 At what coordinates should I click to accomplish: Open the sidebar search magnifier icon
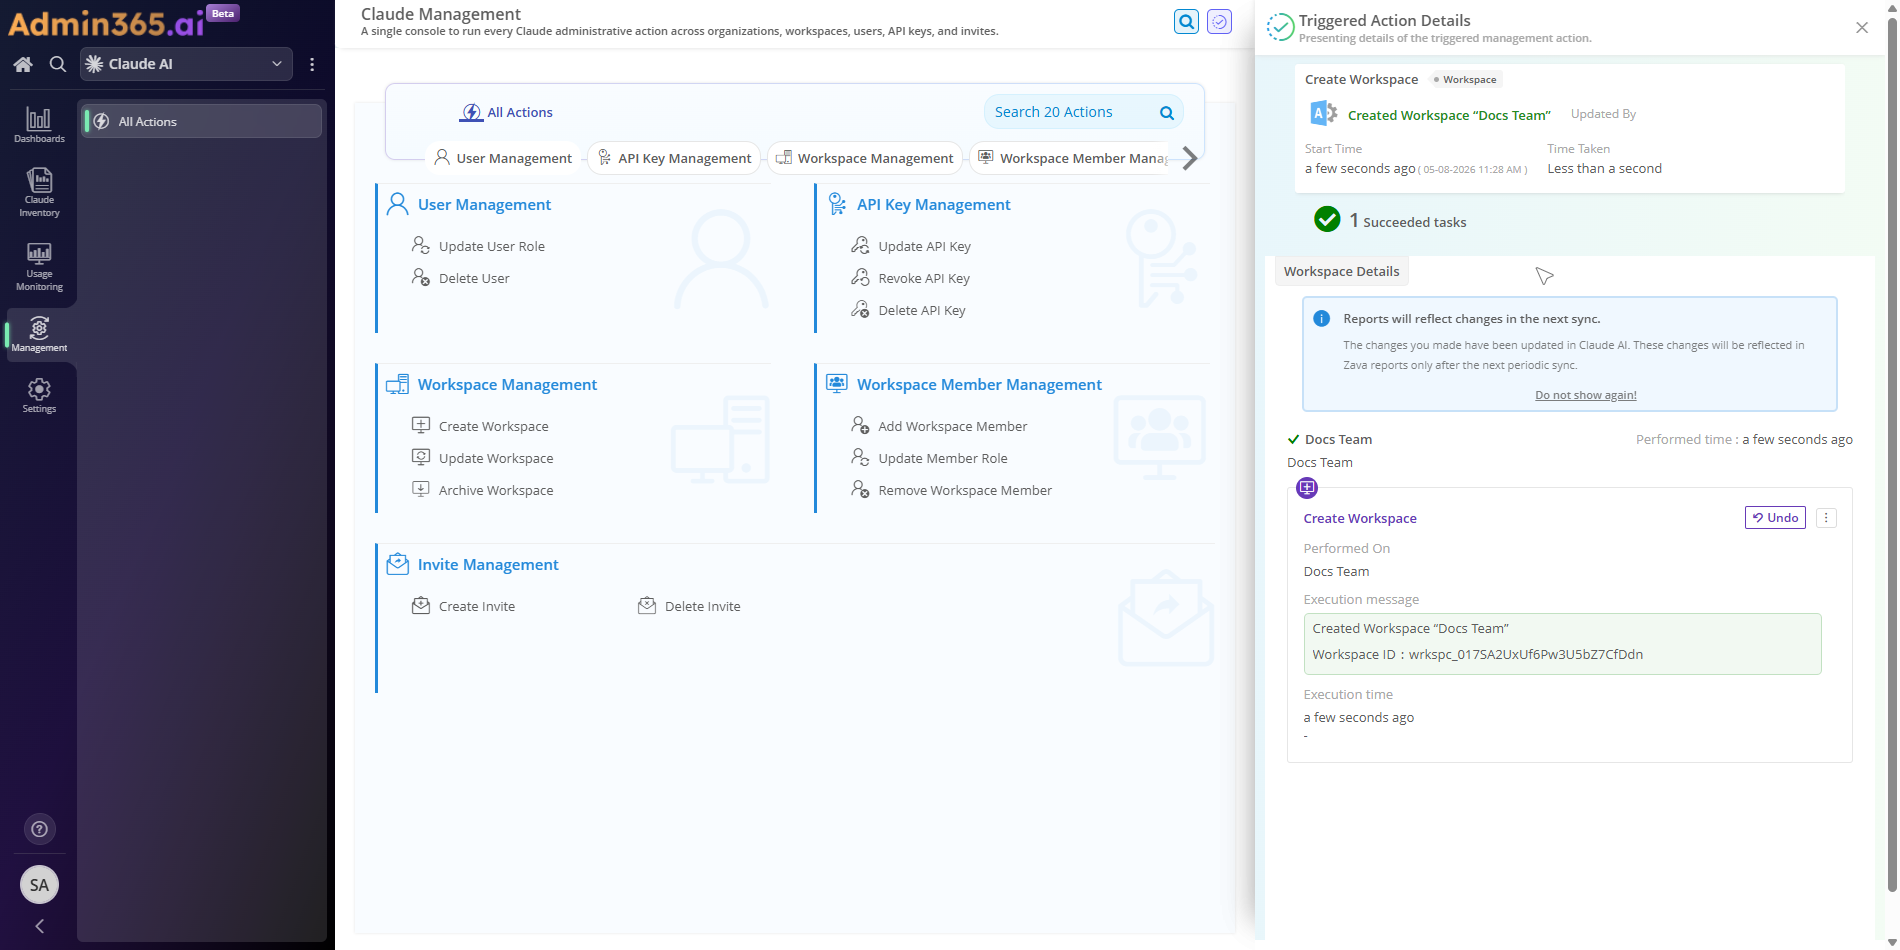click(x=58, y=64)
